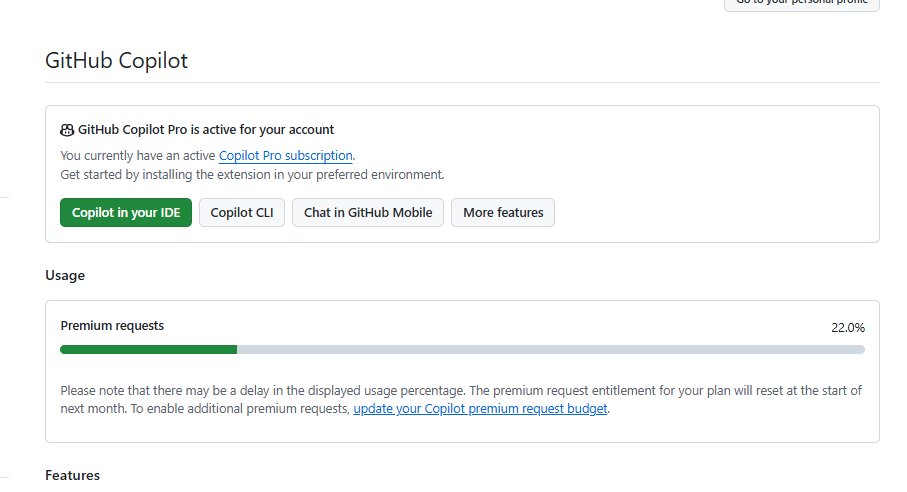The image size is (907, 492).
Task: Click the 22.0% usage value
Action: pos(848,328)
